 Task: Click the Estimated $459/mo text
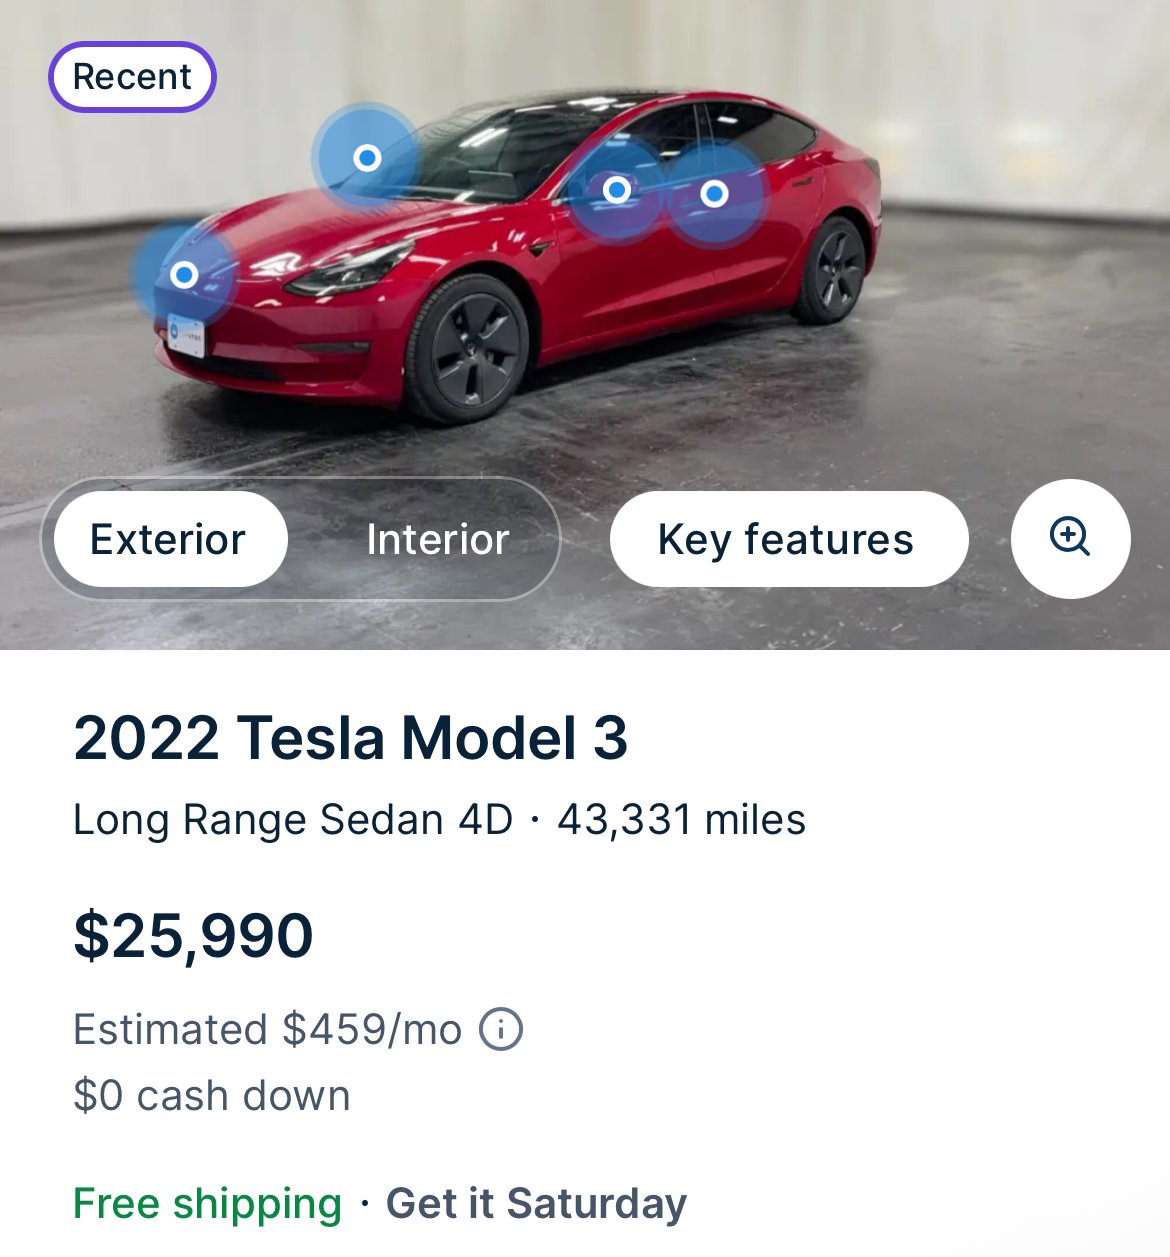267,1029
